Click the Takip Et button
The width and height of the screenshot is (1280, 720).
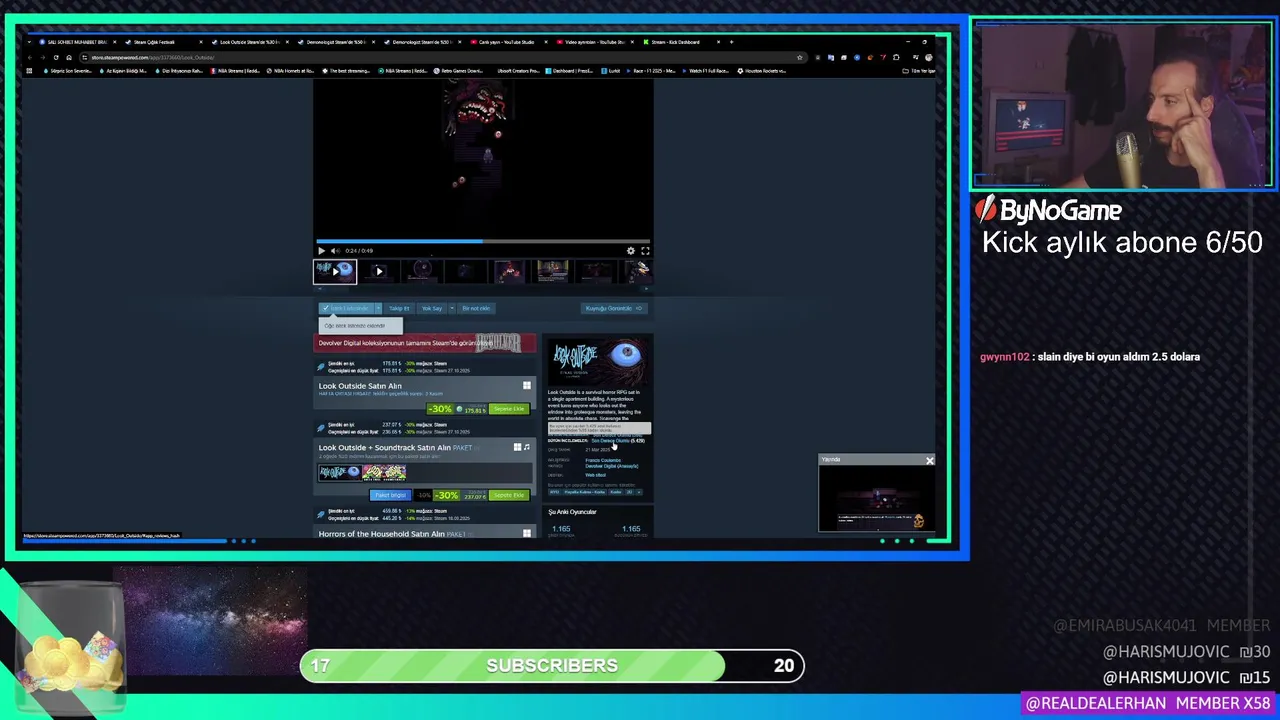coord(399,308)
